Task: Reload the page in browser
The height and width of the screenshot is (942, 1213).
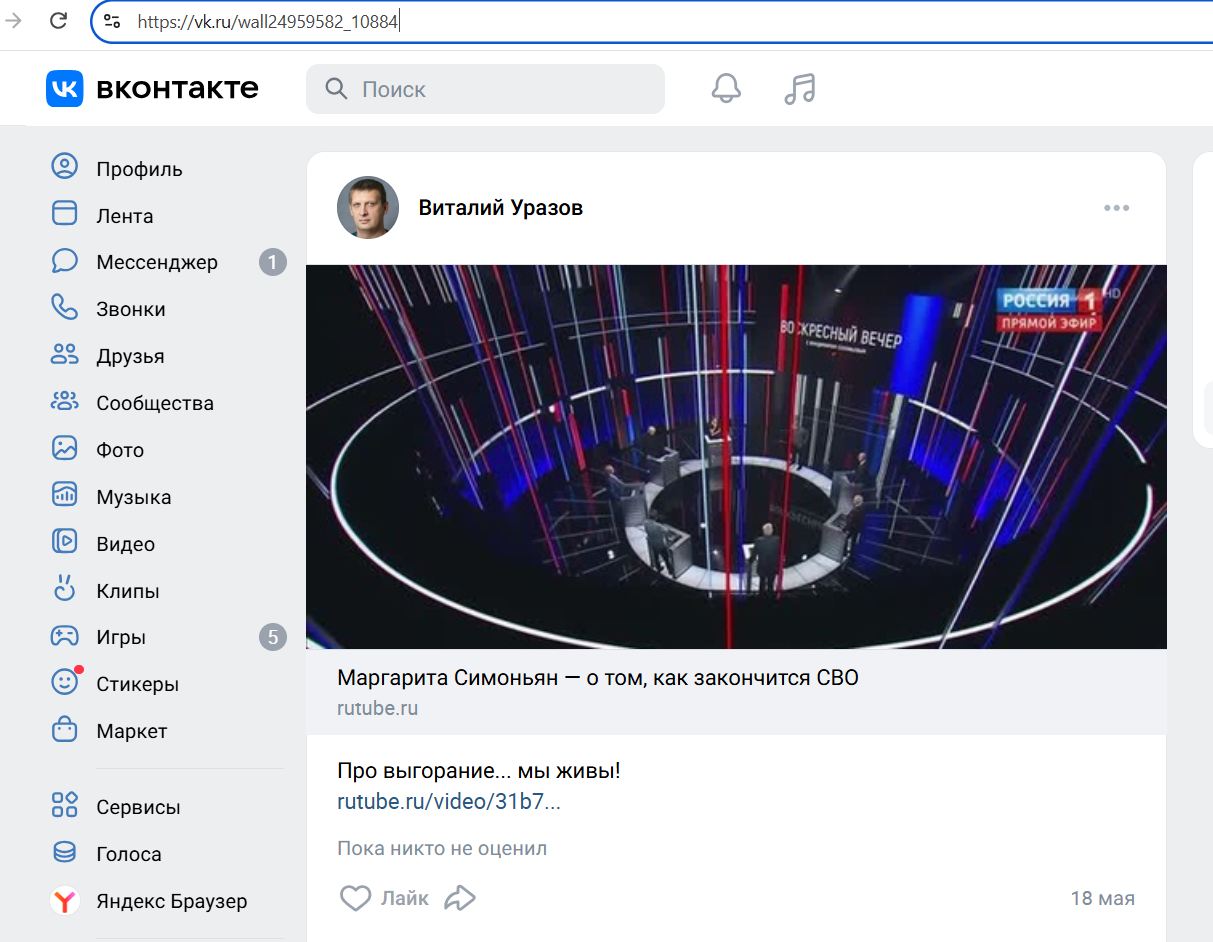Action: [x=58, y=20]
